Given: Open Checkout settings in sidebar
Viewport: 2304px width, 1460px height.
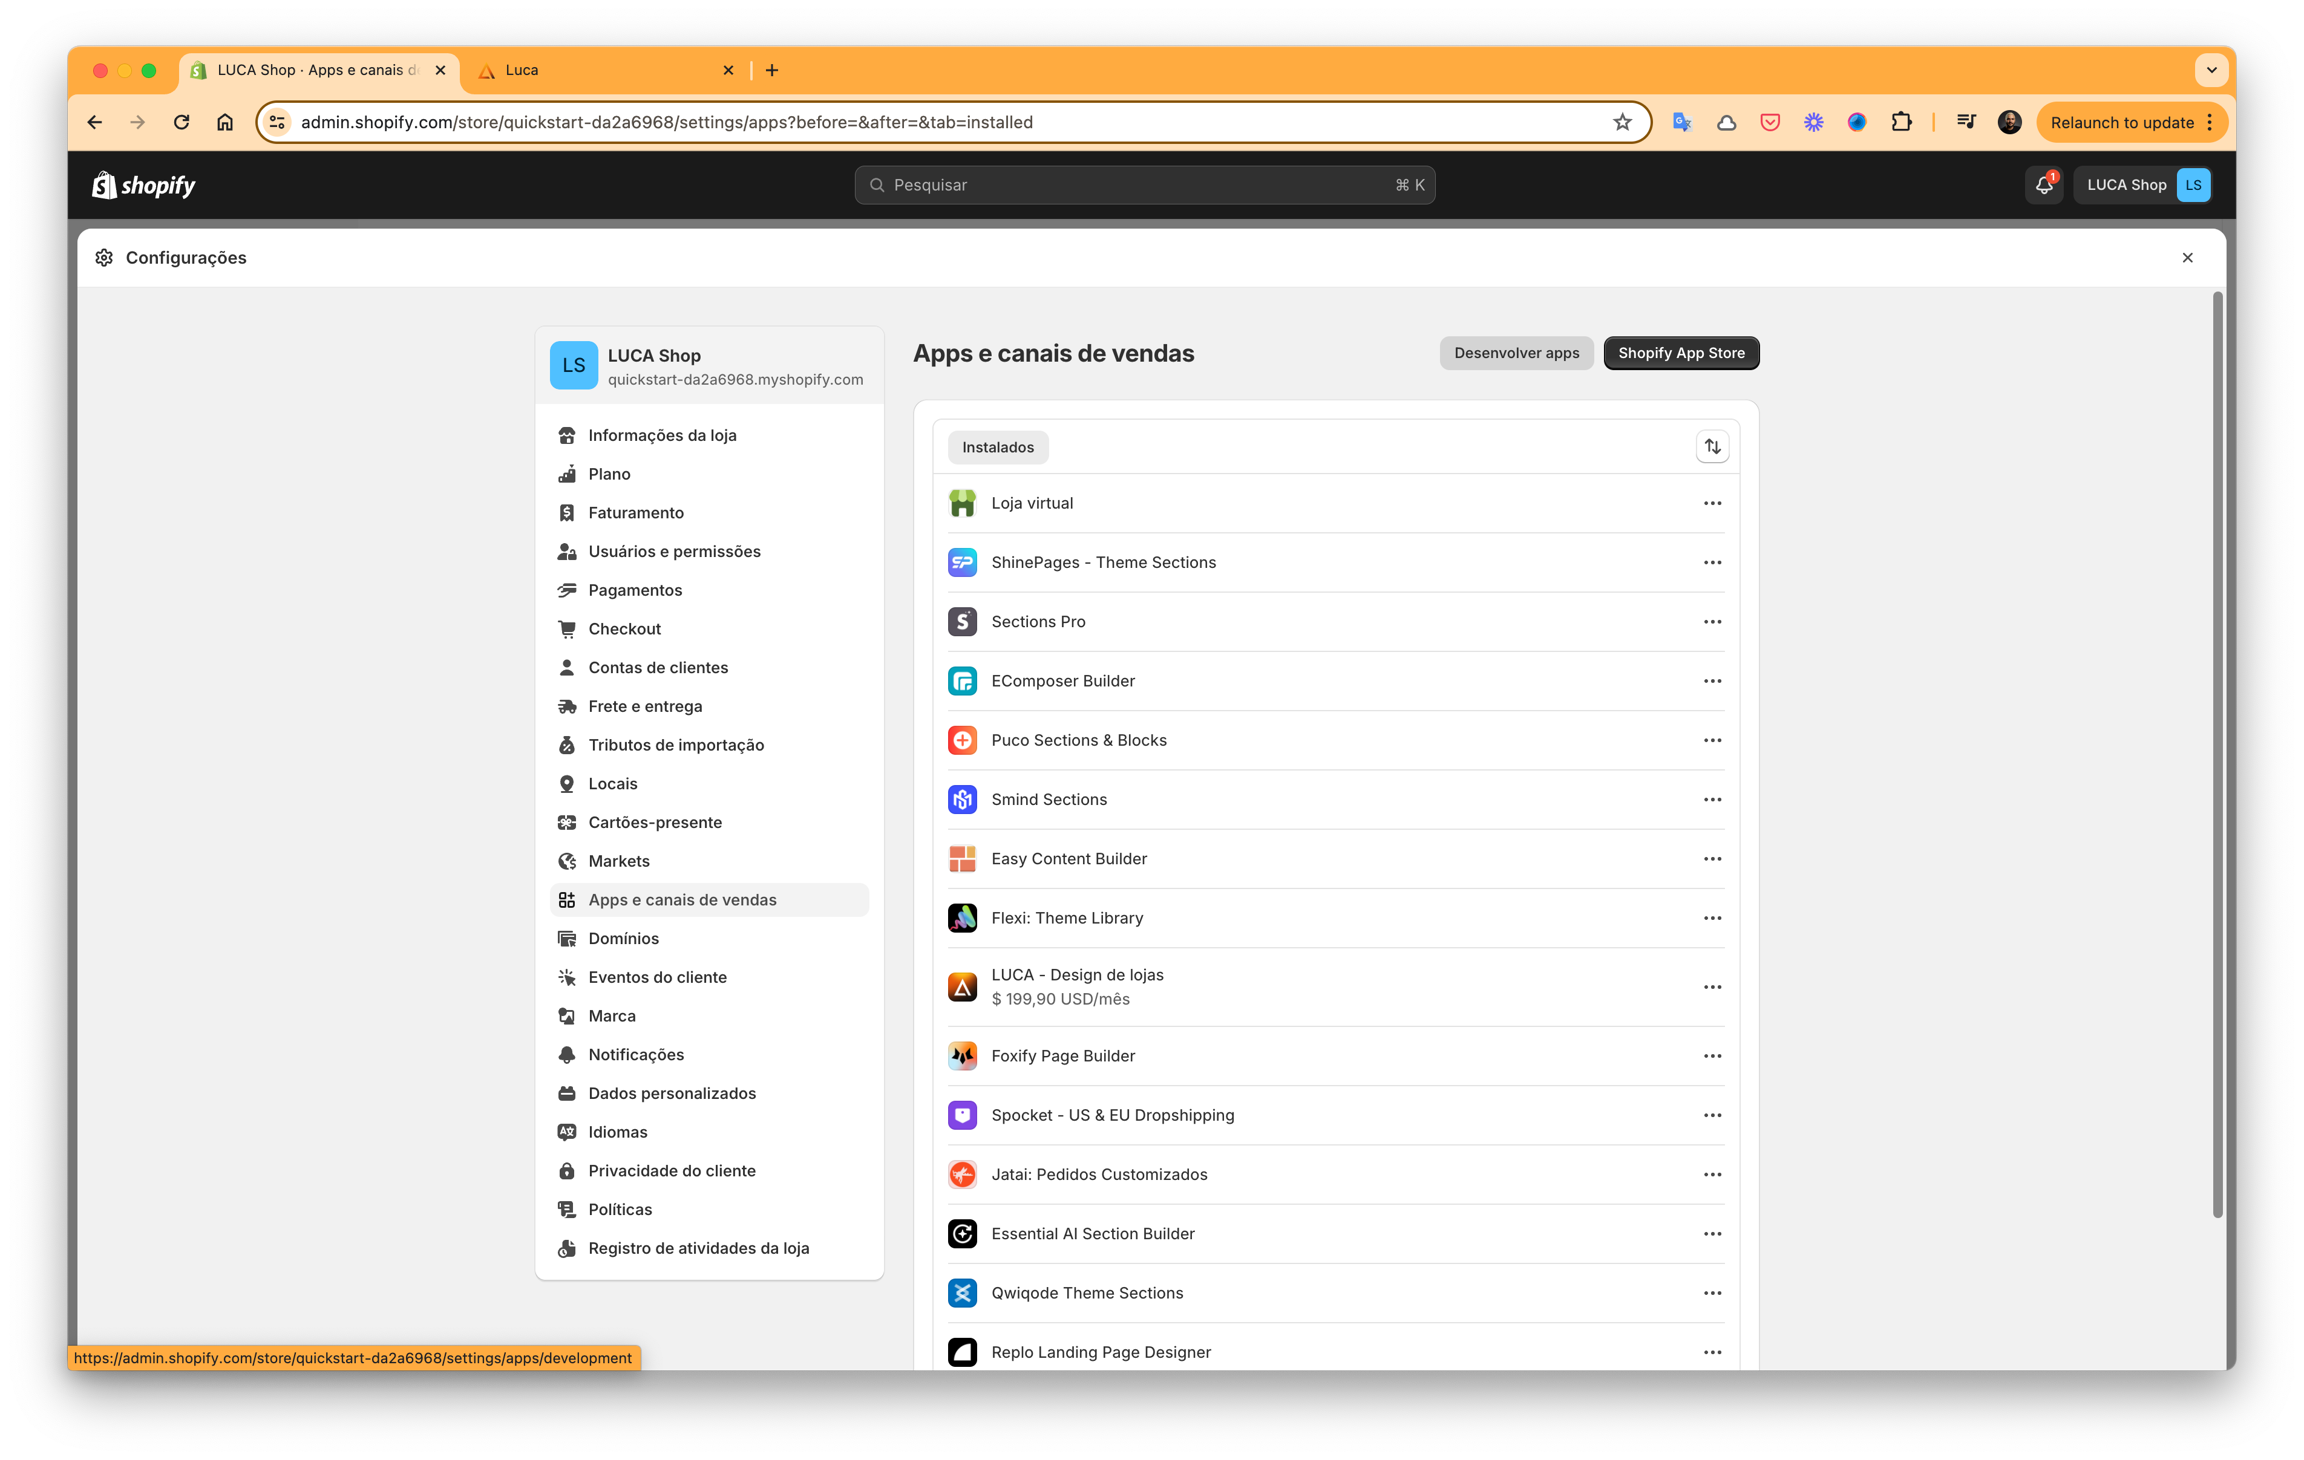Looking at the screenshot, I should [x=624, y=629].
